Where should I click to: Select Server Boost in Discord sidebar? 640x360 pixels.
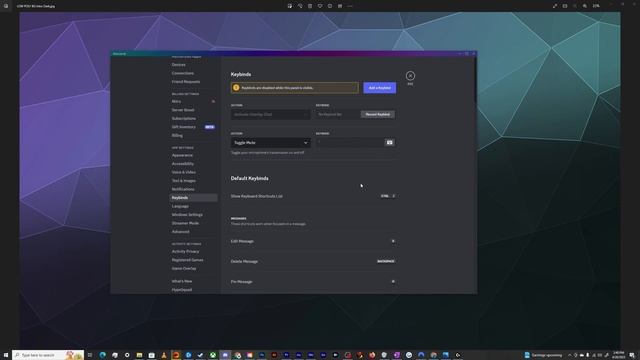click(183, 110)
